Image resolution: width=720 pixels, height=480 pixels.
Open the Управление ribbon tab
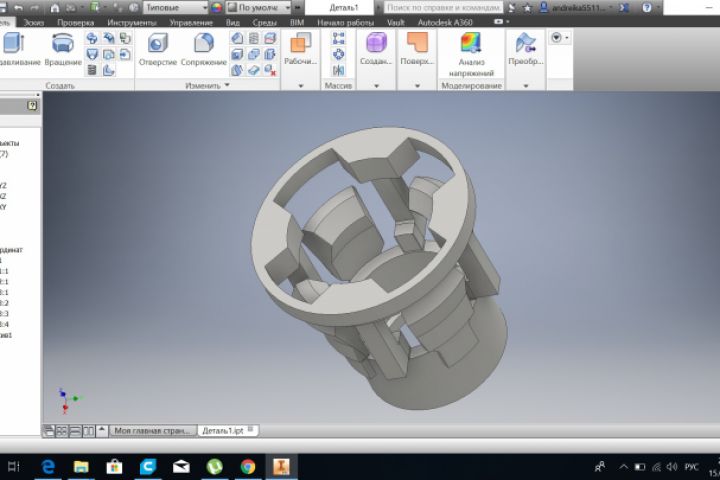click(191, 22)
